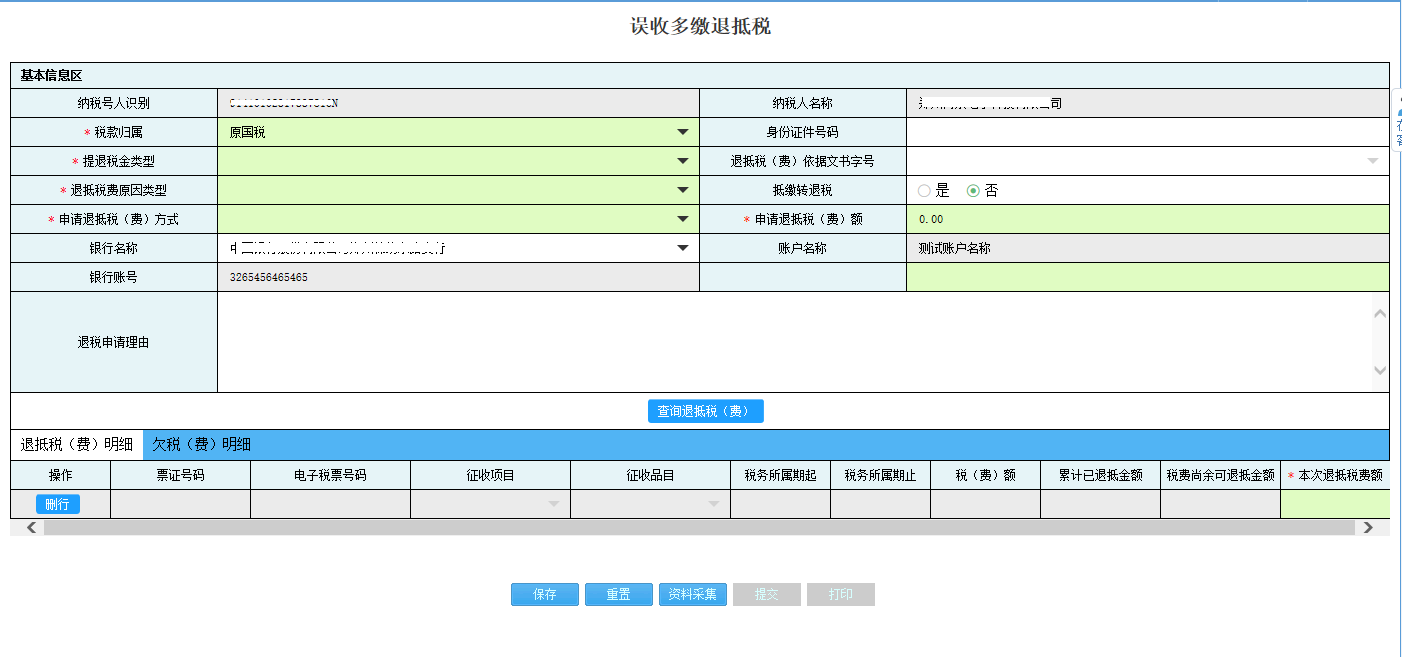The width and height of the screenshot is (1402, 657).
Task: Click the 查询退抵税（费） button
Action: (x=705, y=411)
